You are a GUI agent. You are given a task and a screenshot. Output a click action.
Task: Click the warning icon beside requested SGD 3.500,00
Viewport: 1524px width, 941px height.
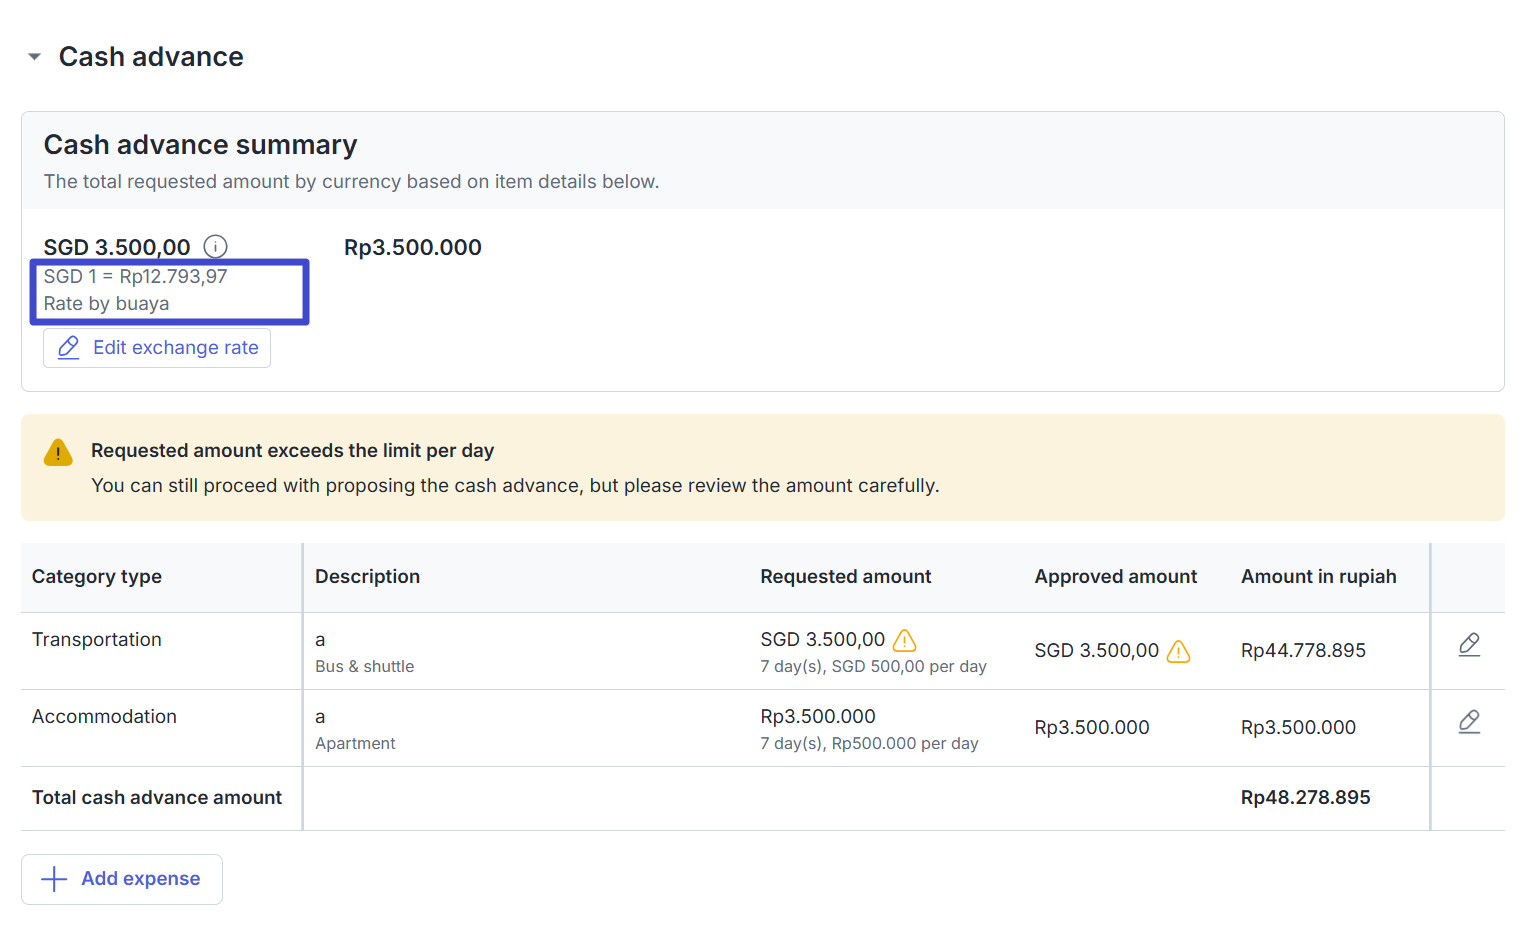point(904,640)
